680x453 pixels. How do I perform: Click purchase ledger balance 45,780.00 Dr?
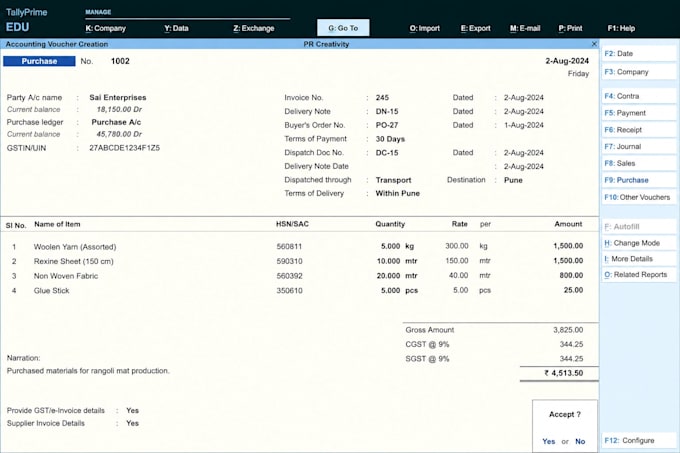[x=119, y=134]
